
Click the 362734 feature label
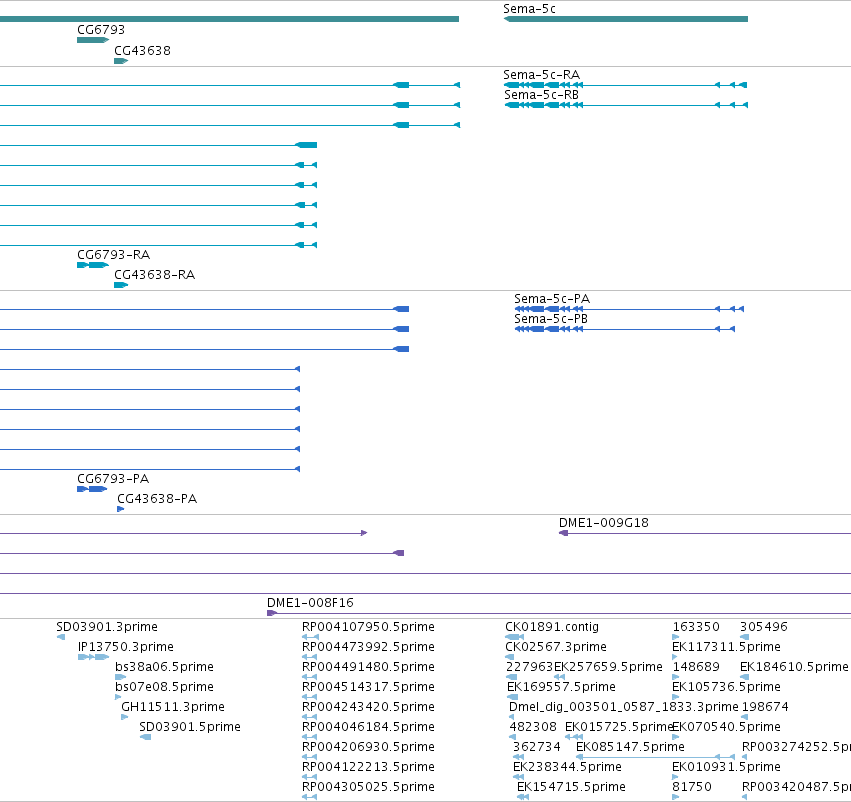pos(537,747)
